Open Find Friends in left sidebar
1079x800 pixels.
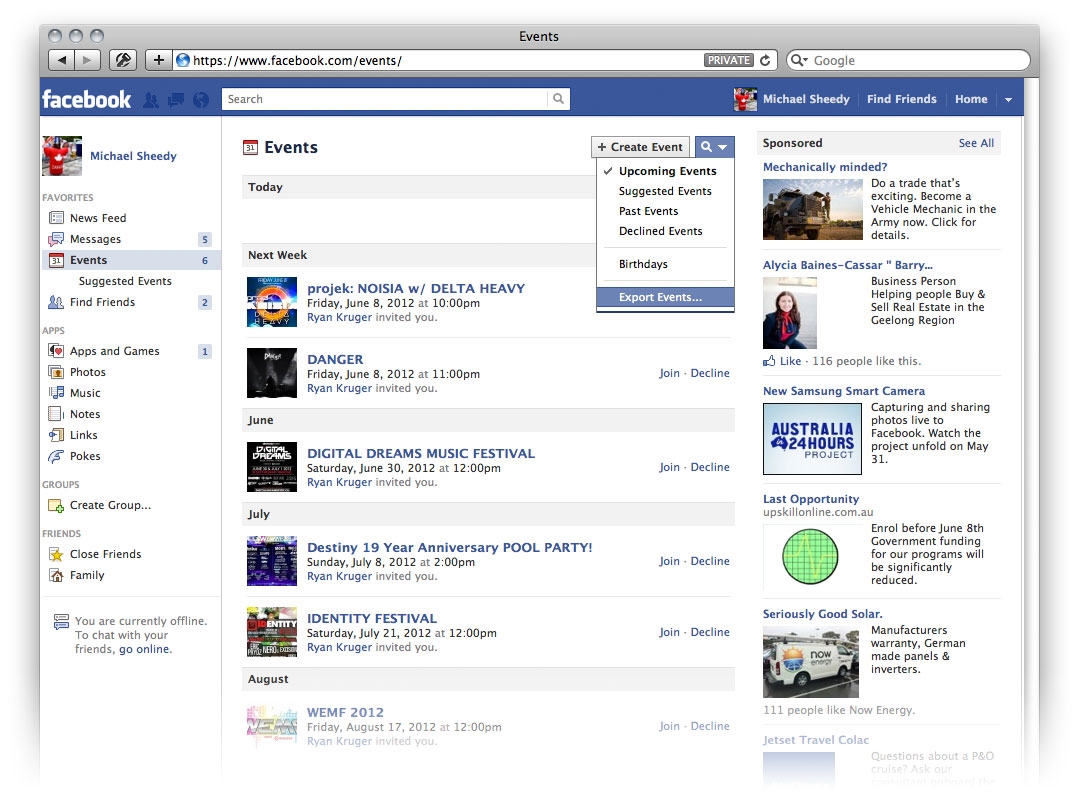102,302
